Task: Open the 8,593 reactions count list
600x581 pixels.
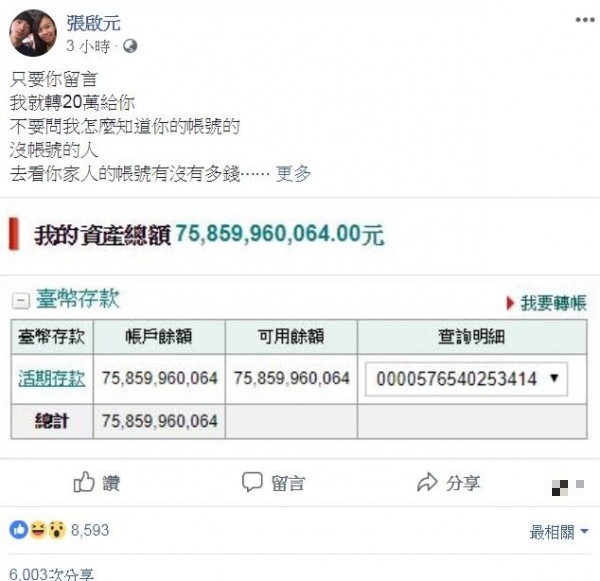Action: click(x=90, y=530)
